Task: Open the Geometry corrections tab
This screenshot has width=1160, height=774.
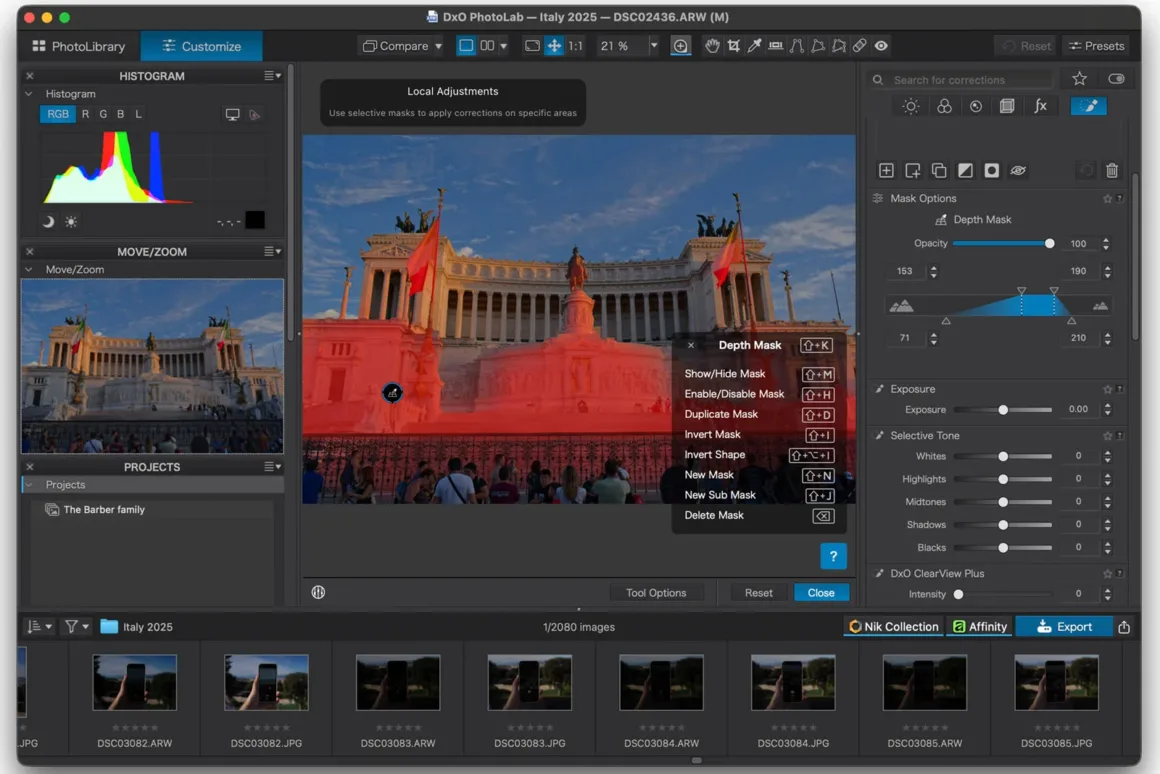Action: [x=1007, y=107]
